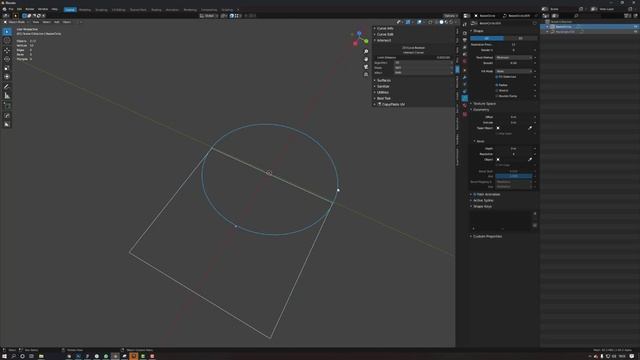Select 3D shape option
The image size is (640, 360).
tap(520, 38)
